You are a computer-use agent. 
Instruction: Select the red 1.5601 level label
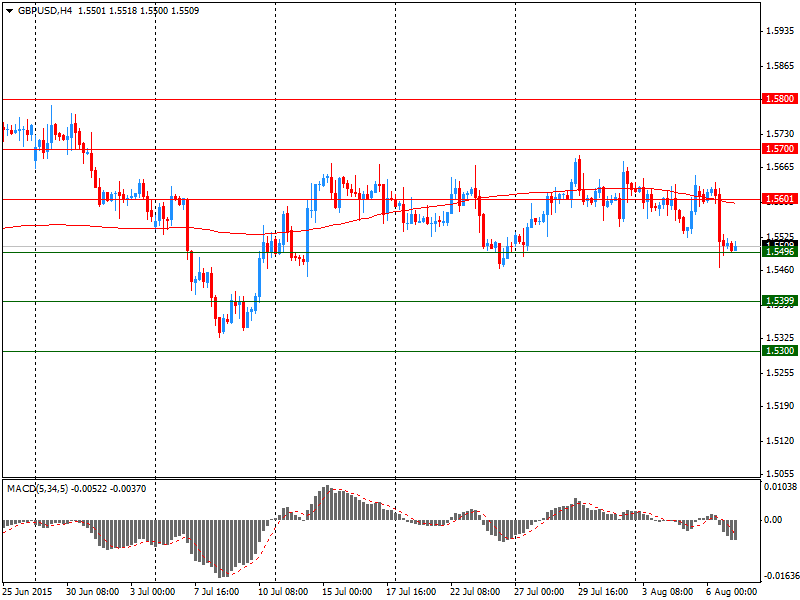[x=780, y=198]
